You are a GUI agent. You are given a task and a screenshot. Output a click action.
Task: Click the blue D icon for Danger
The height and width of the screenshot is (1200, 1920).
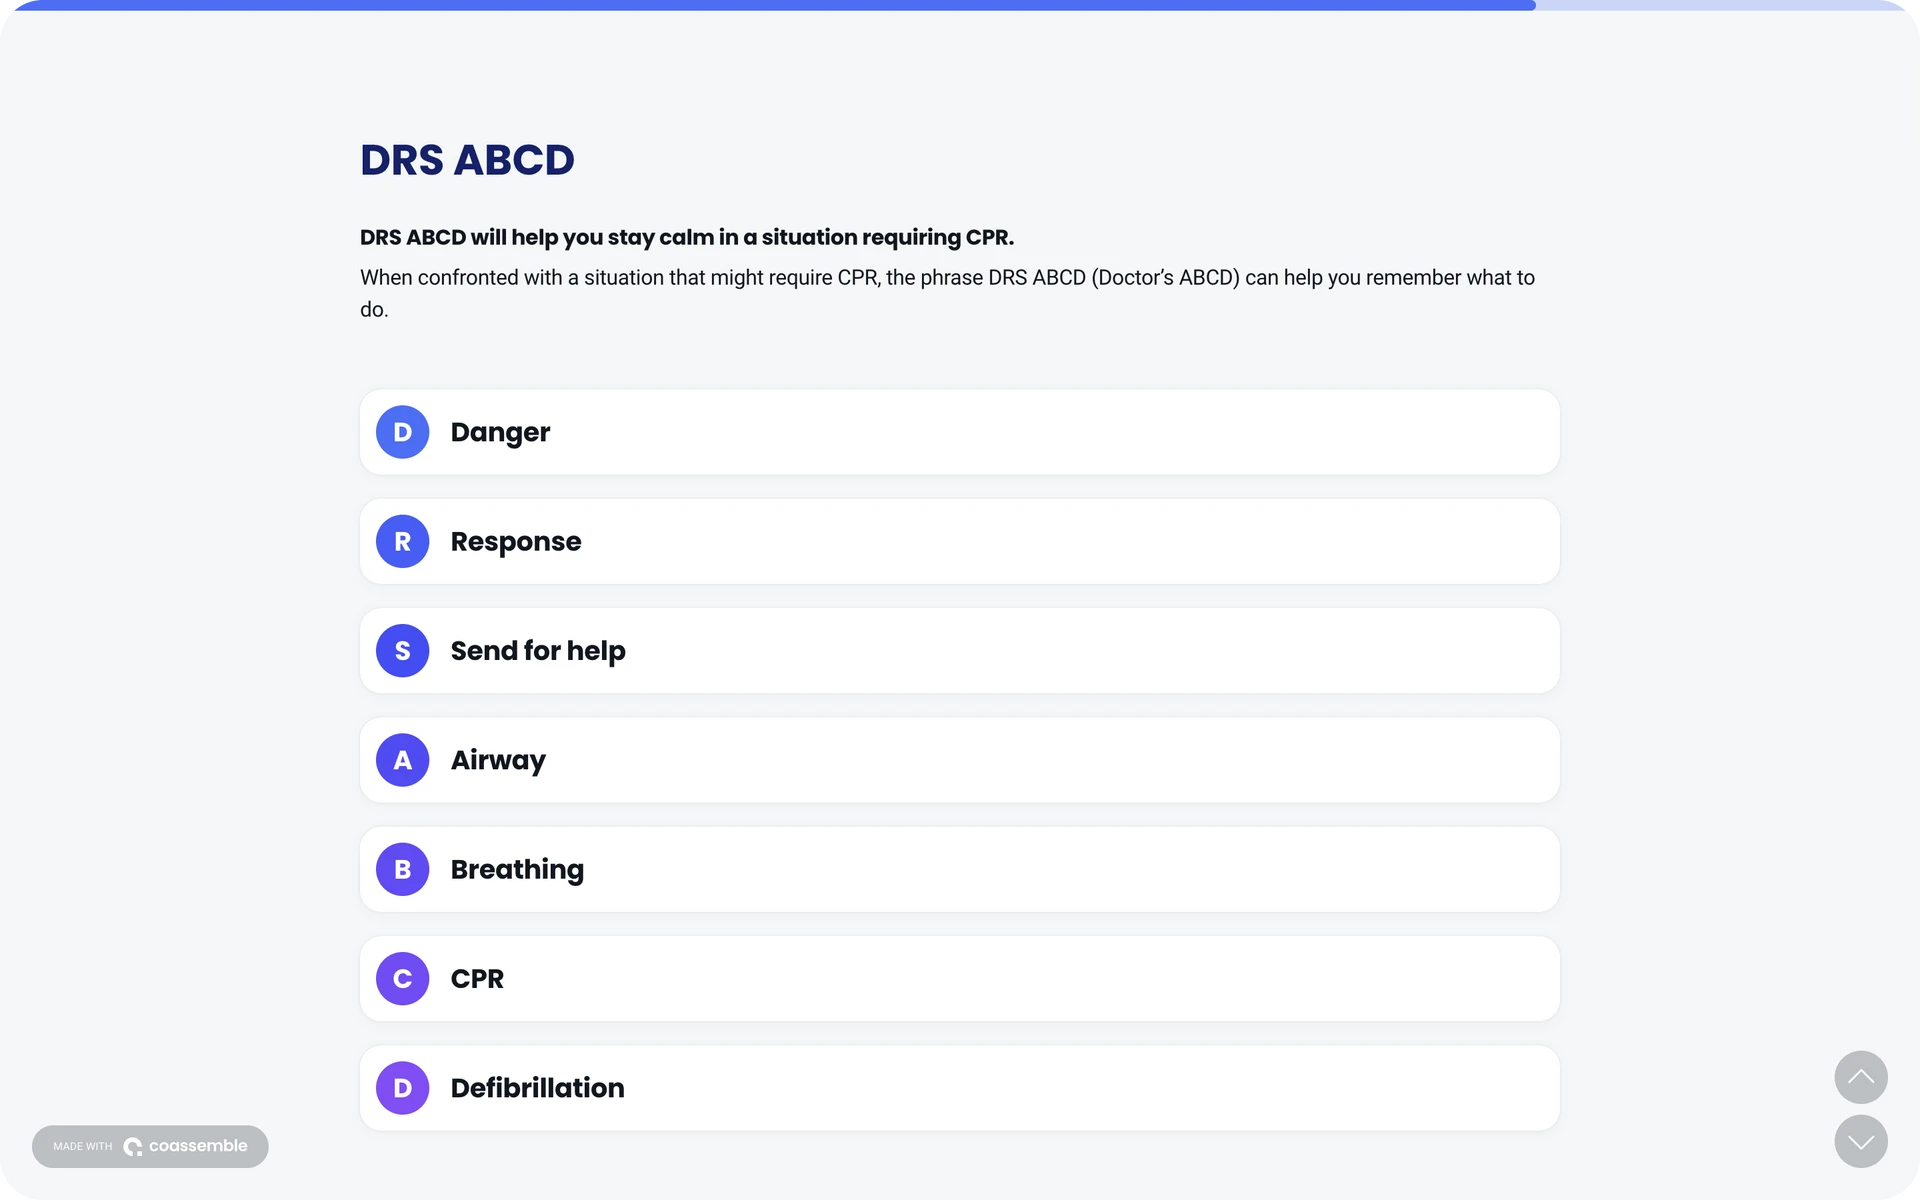[x=402, y=432]
